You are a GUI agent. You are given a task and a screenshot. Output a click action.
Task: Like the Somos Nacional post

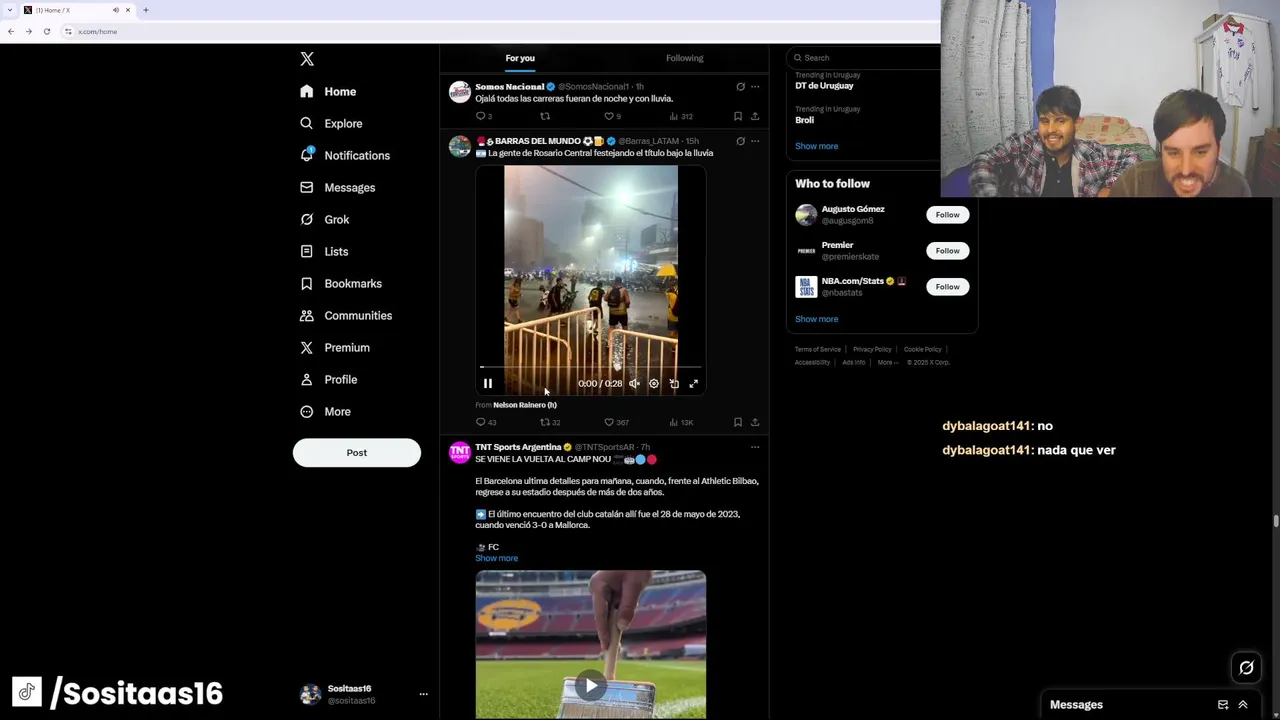coord(611,116)
